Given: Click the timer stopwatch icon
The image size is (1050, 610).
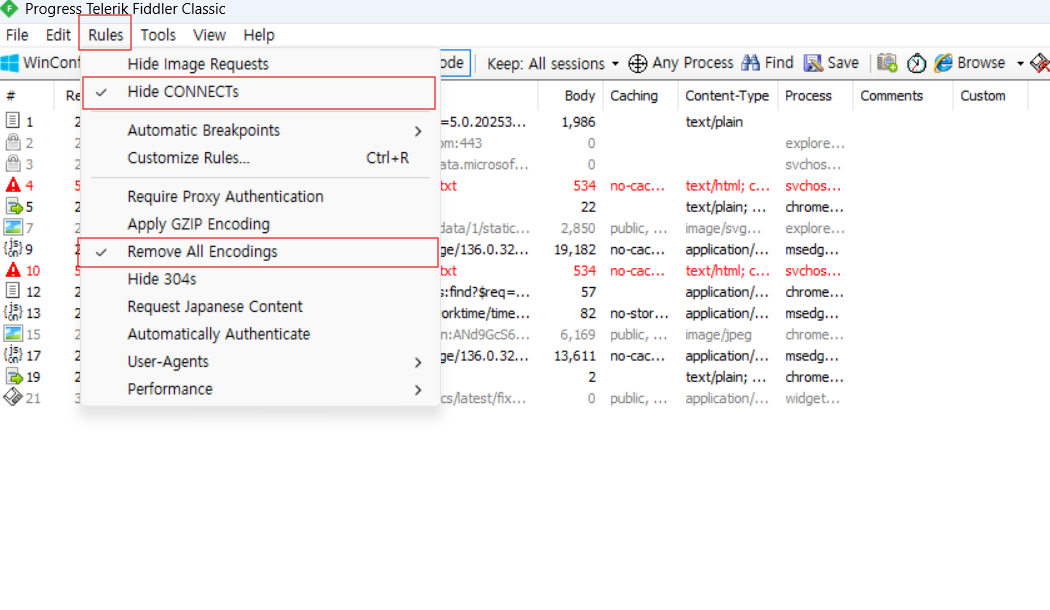Looking at the screenshot, I should click(916, 64).
